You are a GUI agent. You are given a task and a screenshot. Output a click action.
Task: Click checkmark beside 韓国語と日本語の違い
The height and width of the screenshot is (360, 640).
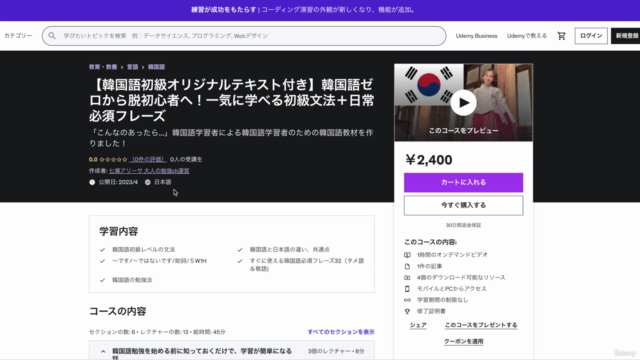pyautogui.click(x=240, y=249)
